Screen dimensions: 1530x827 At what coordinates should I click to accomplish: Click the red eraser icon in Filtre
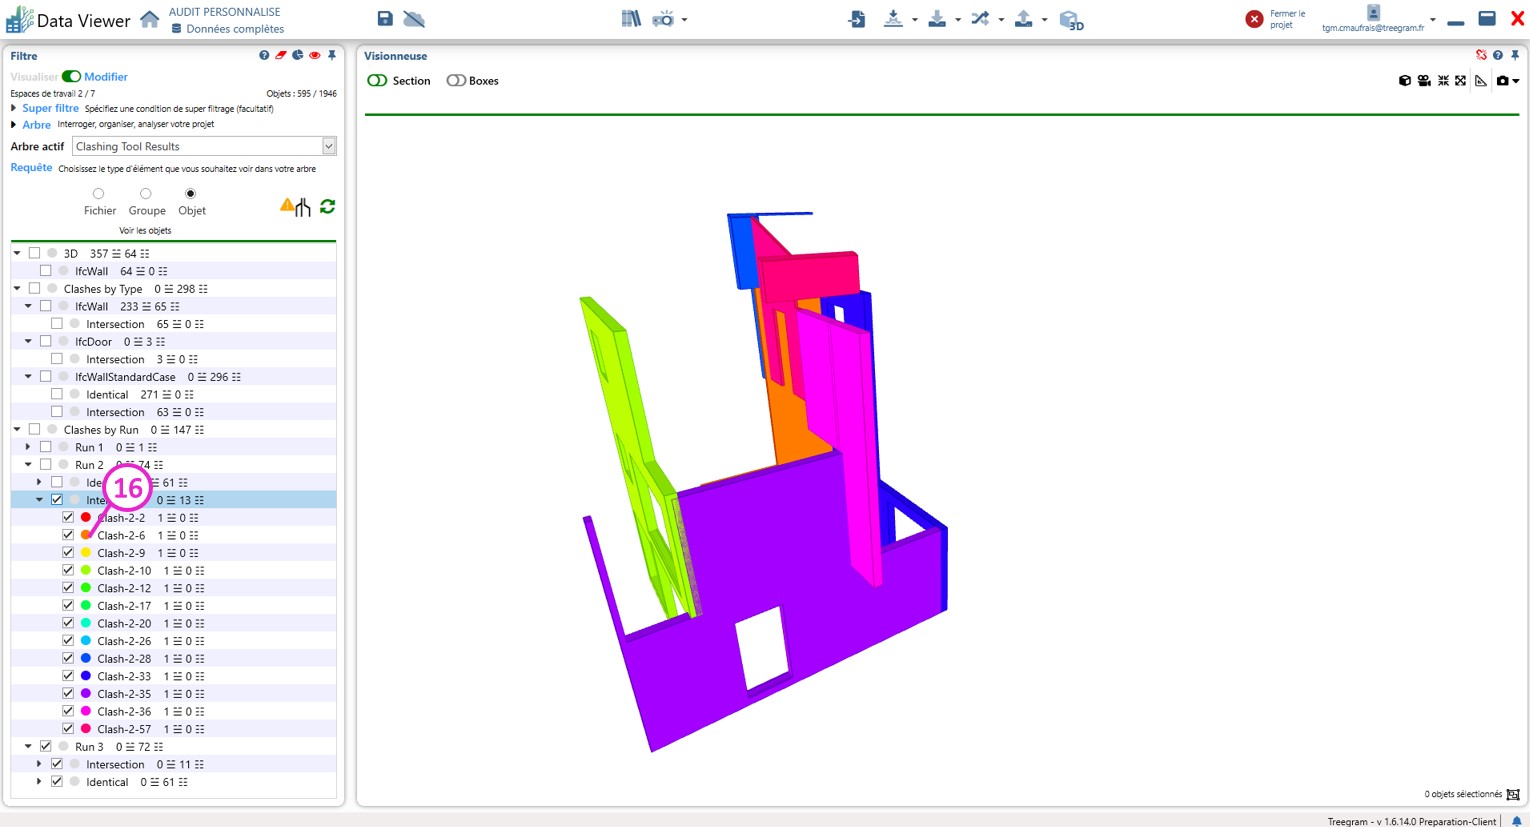pyautogui.click(x=281, y=56)
